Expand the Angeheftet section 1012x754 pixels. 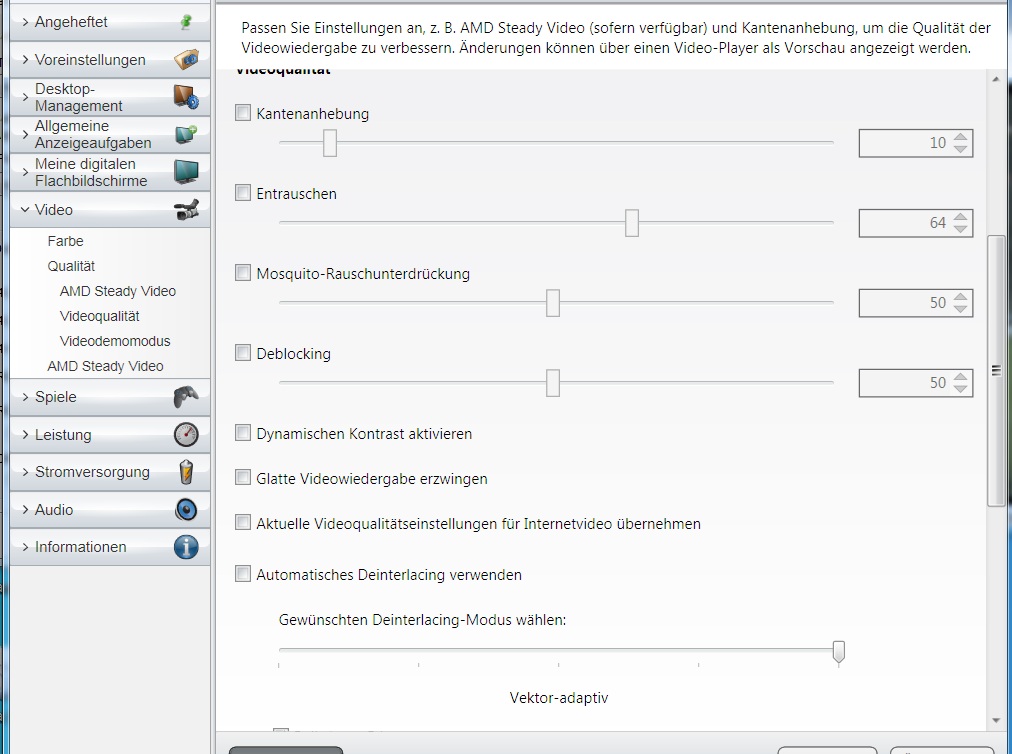[x=25, y=22]
